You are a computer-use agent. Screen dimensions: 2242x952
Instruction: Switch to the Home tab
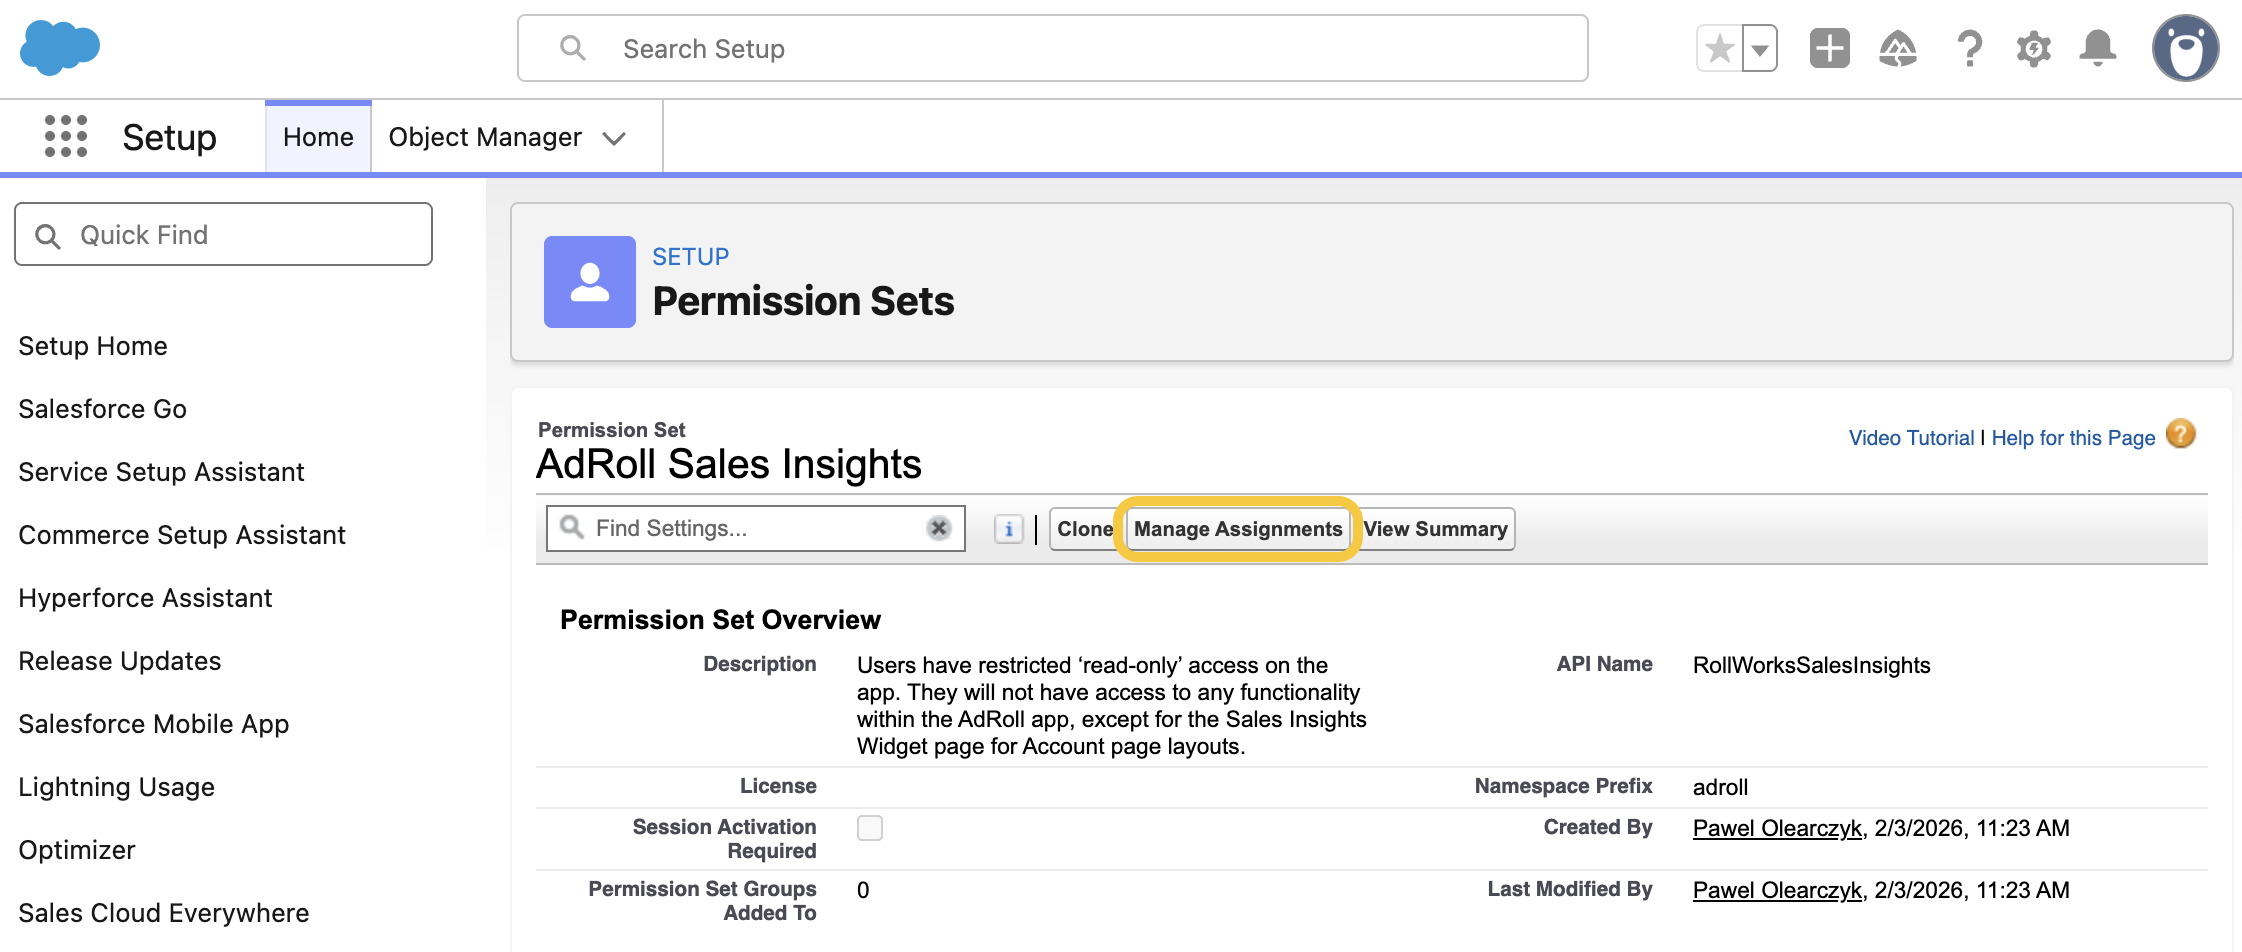pyautogui.click(x=318, y=137)
